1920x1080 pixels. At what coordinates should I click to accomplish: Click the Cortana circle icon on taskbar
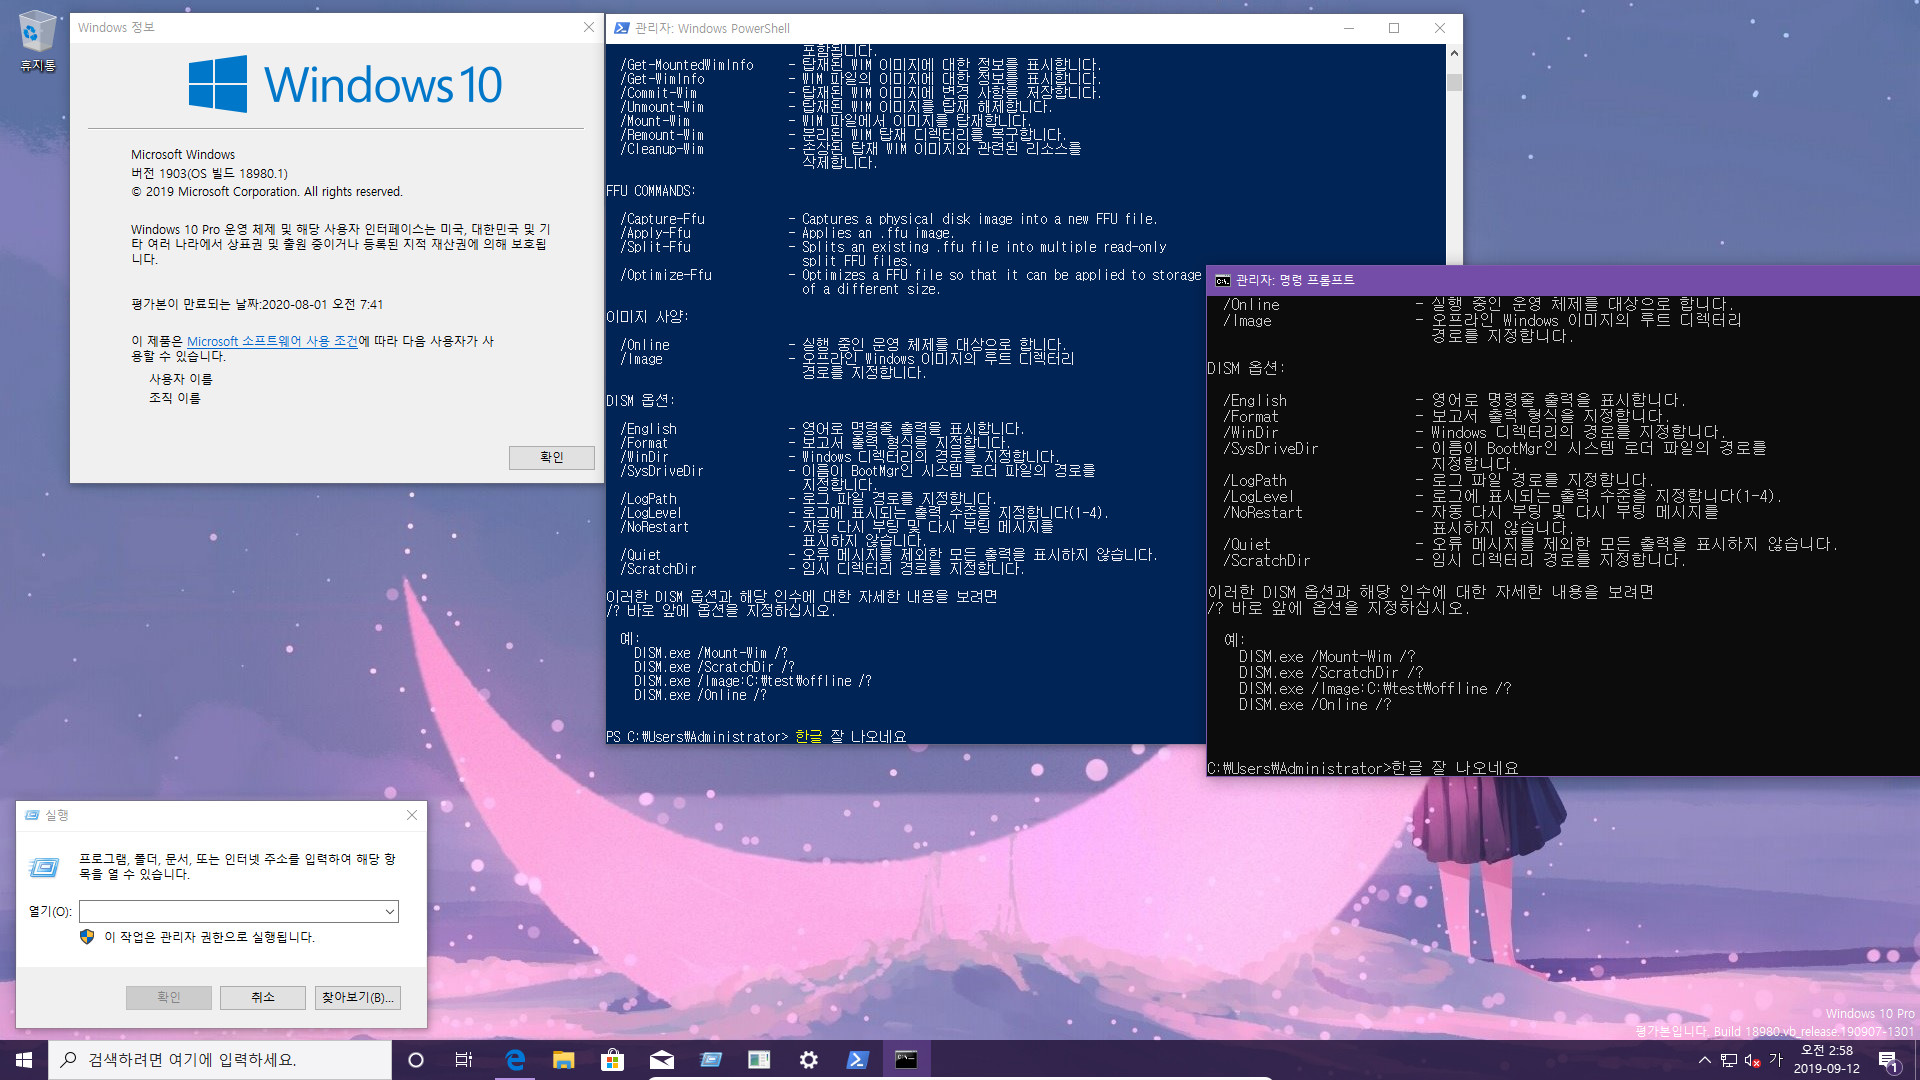[x=416, y=1060]
